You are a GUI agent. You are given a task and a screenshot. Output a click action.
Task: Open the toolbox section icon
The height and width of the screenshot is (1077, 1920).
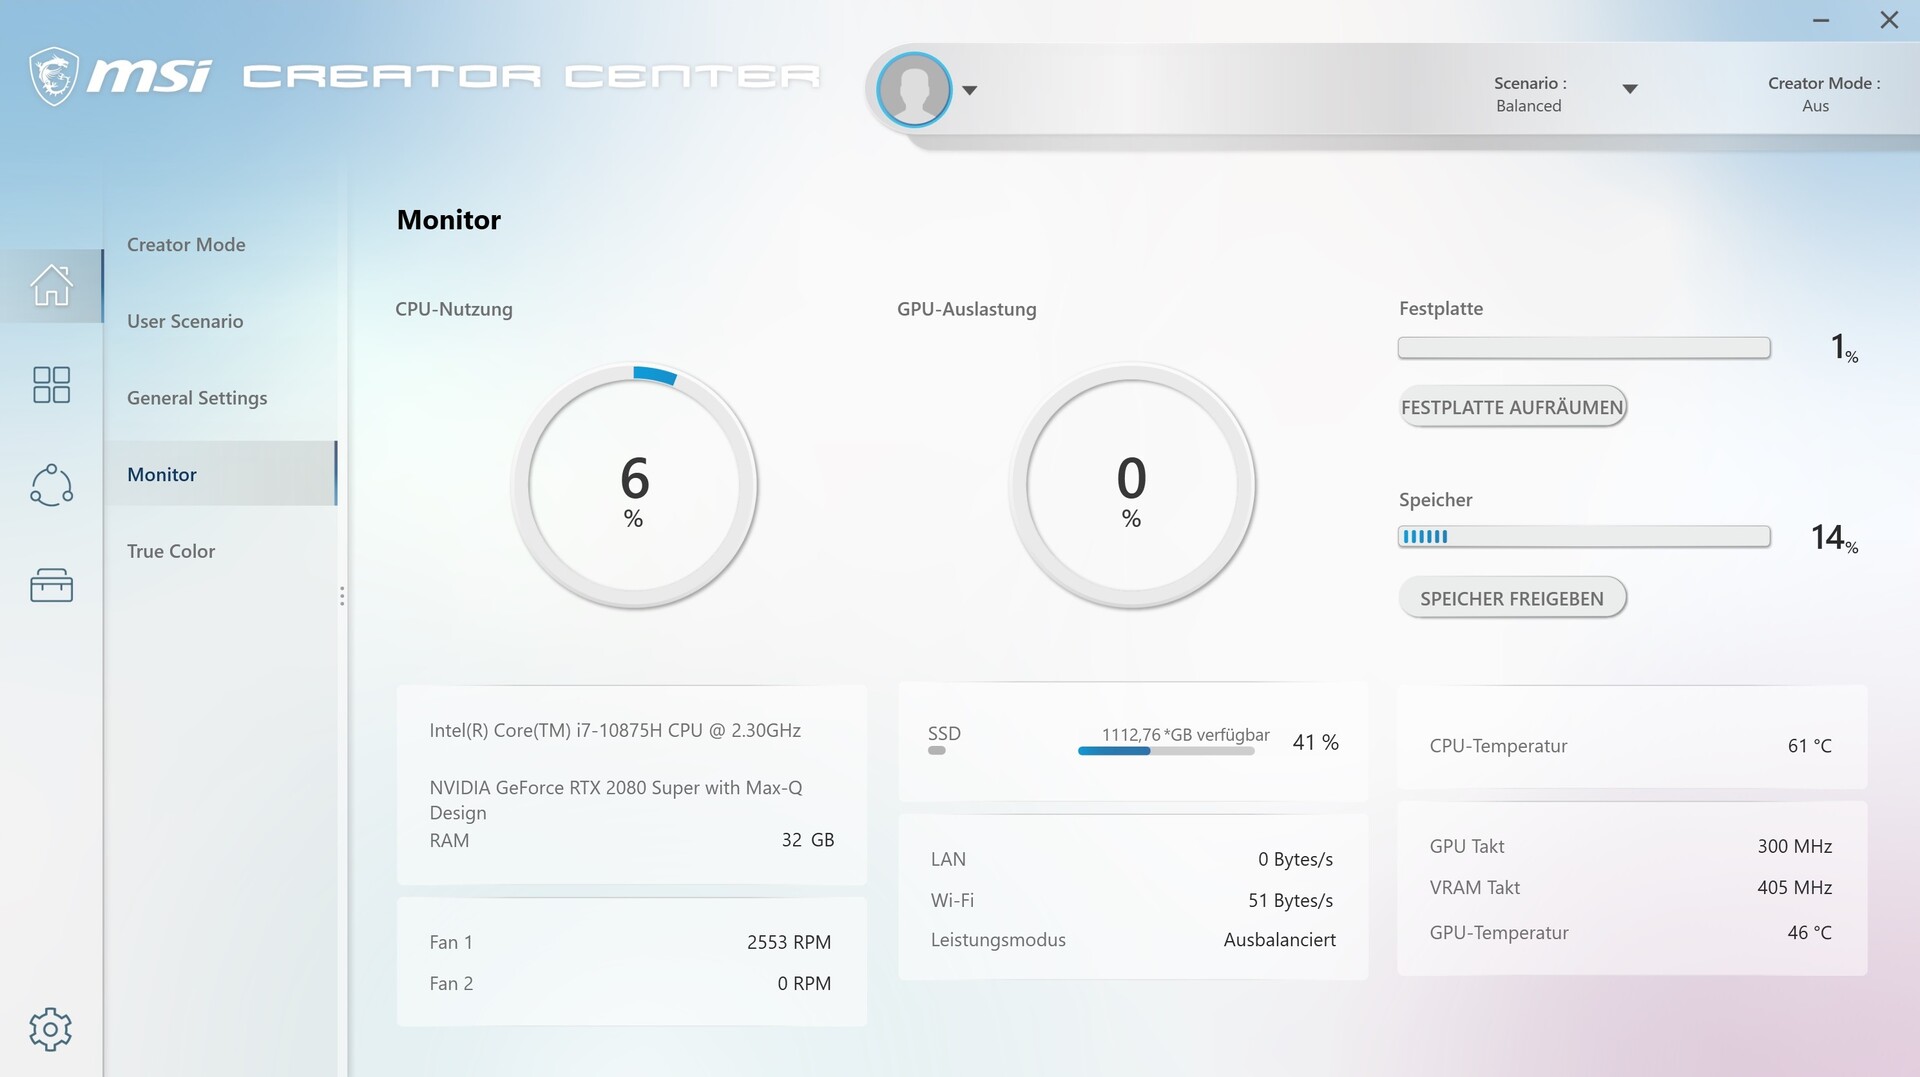(x=51, y=585)
